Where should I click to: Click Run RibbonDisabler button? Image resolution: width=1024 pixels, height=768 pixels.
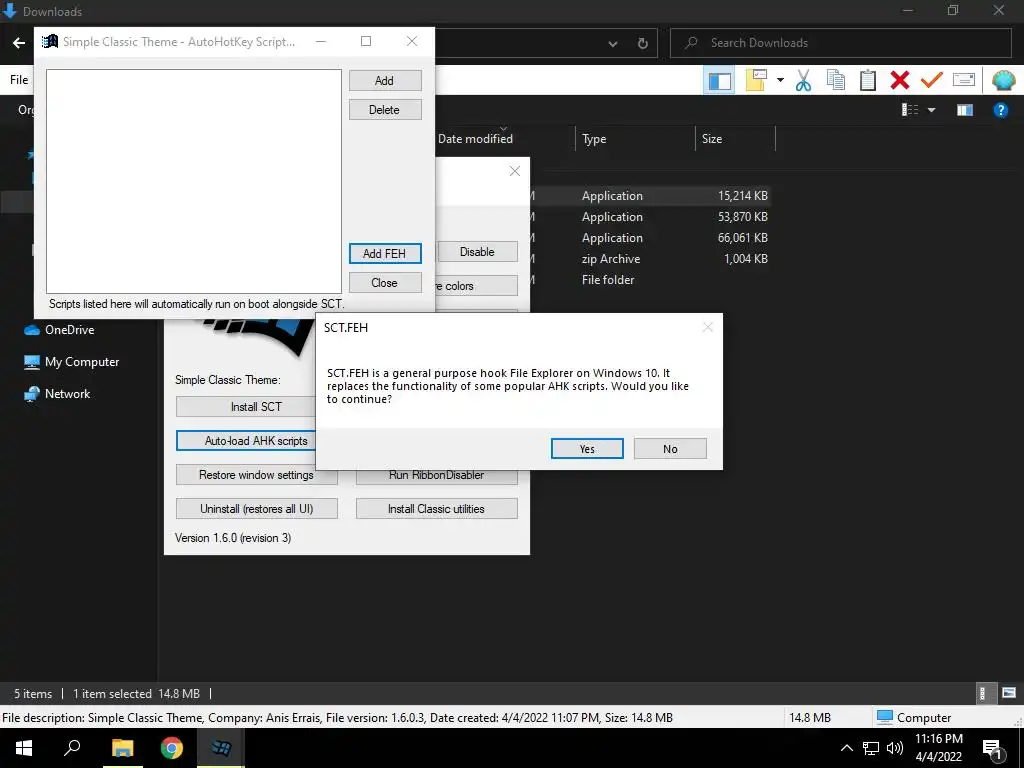coord(436,477)
